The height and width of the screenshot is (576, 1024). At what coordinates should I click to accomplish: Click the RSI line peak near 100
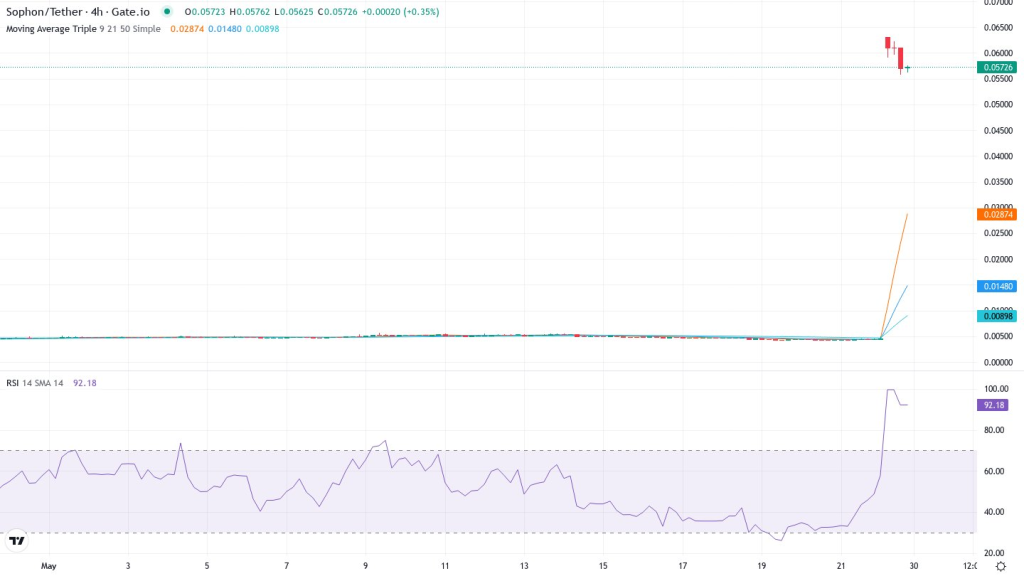890,390
